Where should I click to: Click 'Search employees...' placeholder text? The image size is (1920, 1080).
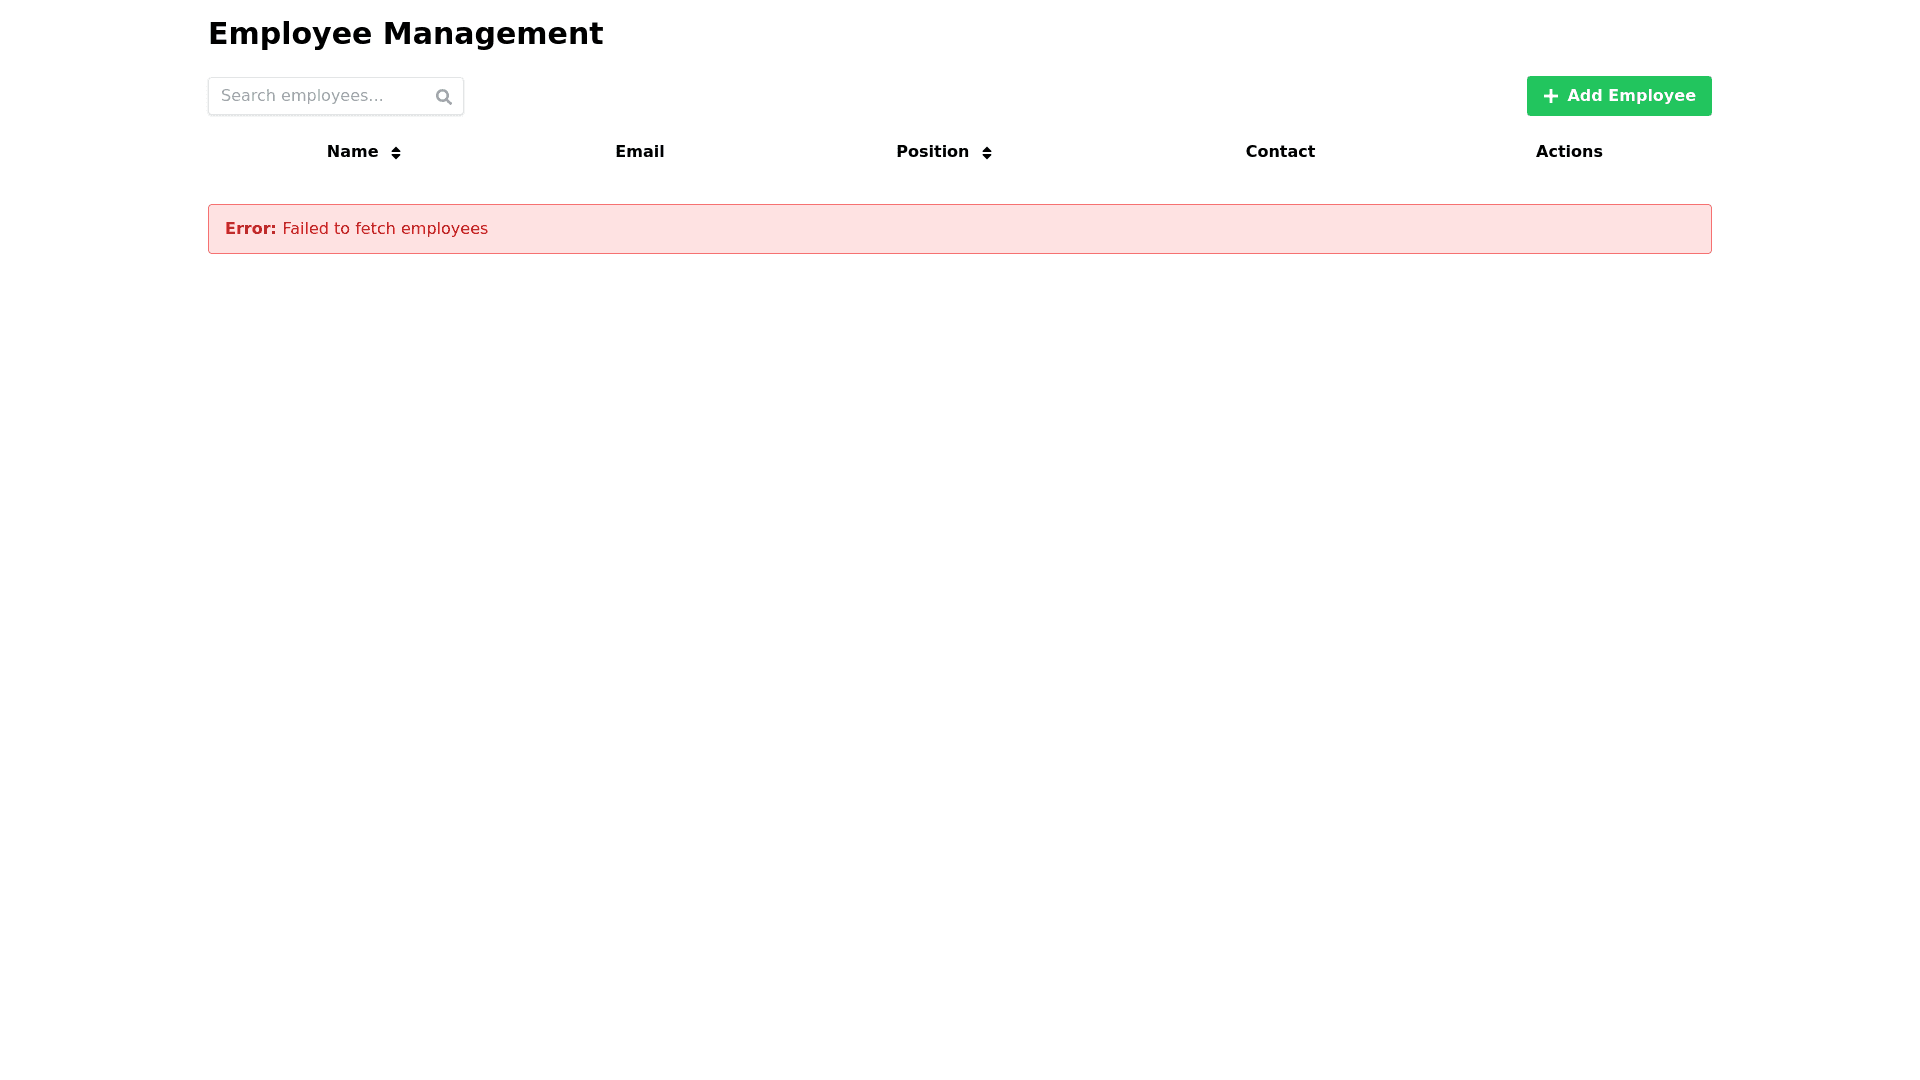click(302, 96)
